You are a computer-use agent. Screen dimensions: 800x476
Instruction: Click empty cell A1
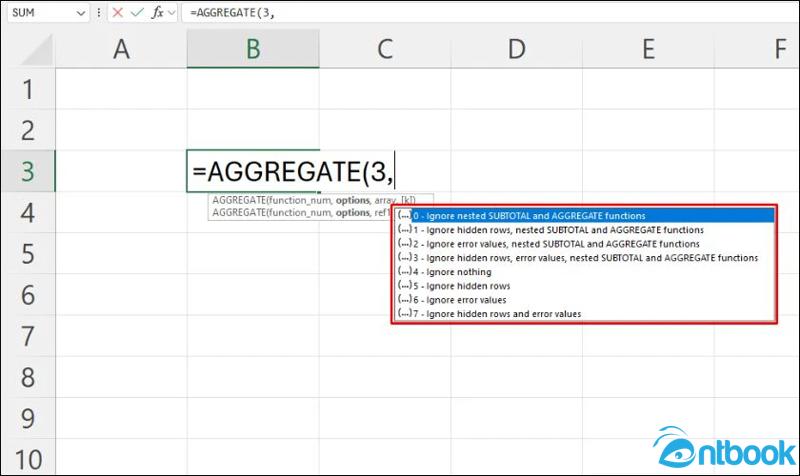coord(121,89)
